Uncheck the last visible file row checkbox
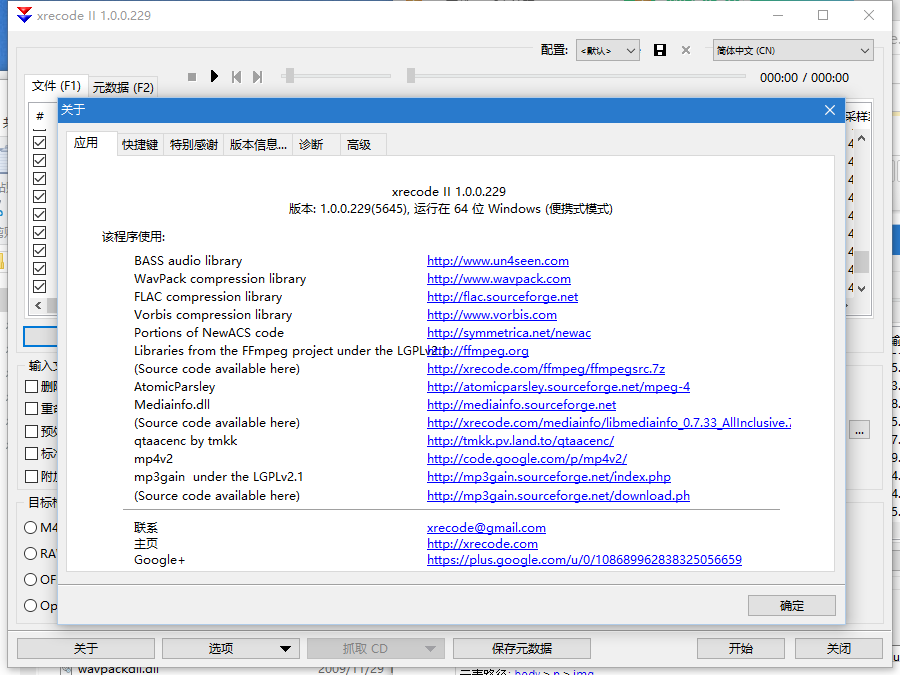Image resolution: width=900 pixels, height=675 pixels. pyautogui.click(x=40, y=286)
